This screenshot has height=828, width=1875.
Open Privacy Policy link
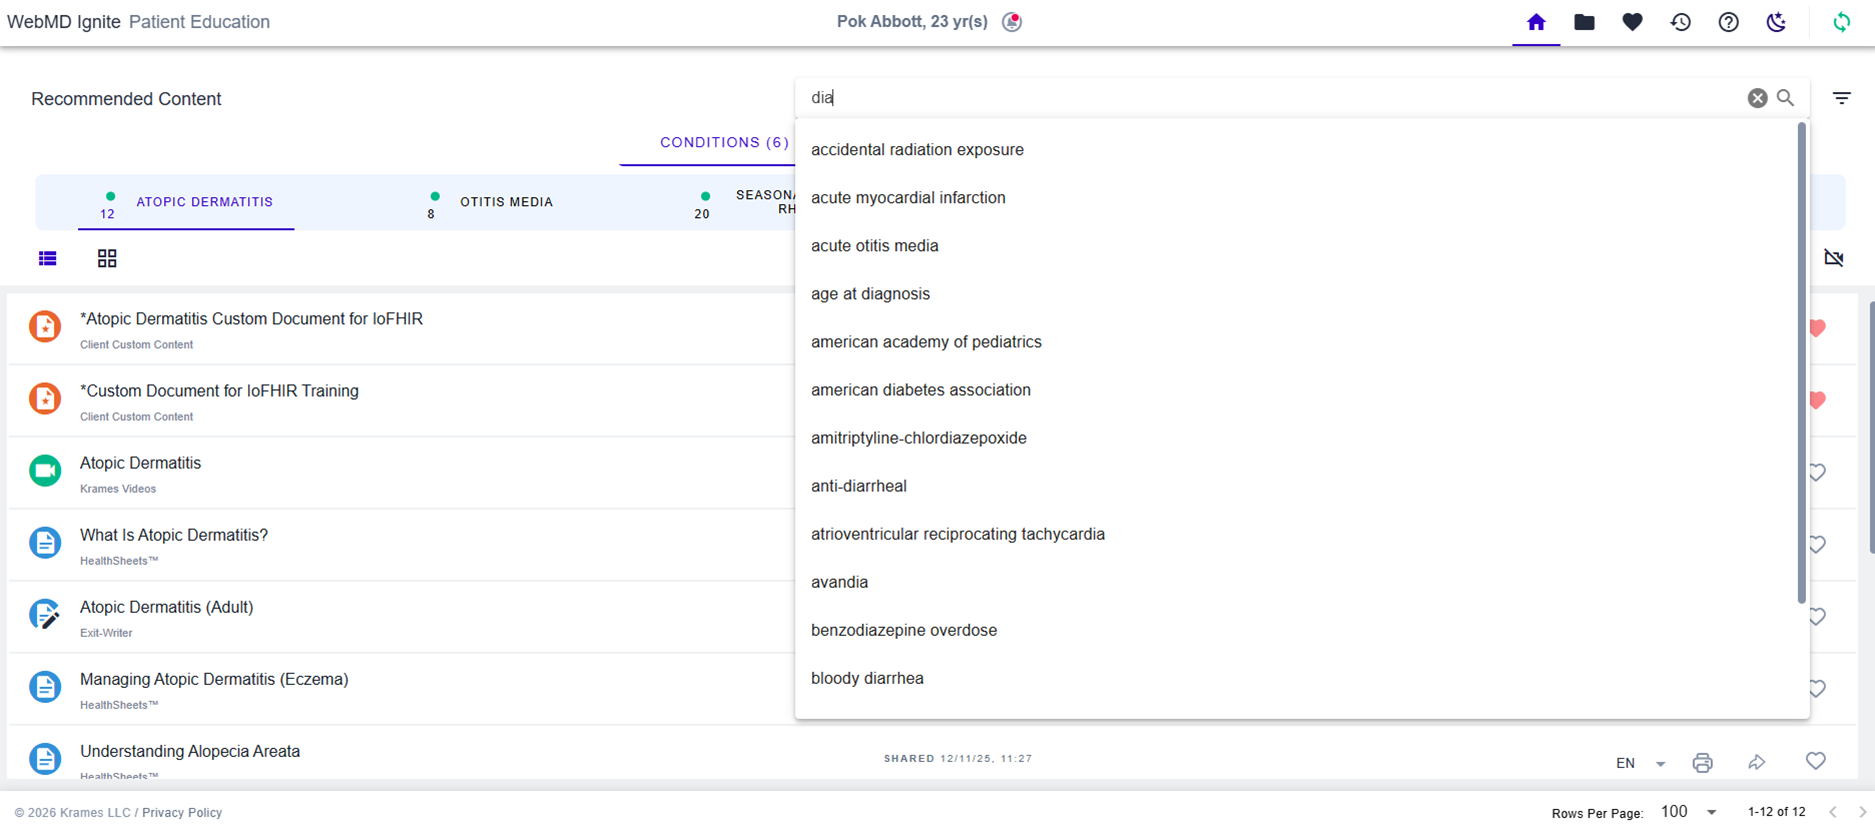pos(182,813)
